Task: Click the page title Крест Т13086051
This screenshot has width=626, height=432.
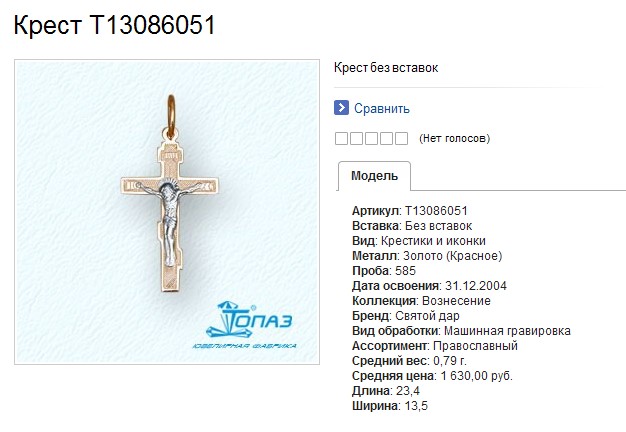Action: click(115, 25)
